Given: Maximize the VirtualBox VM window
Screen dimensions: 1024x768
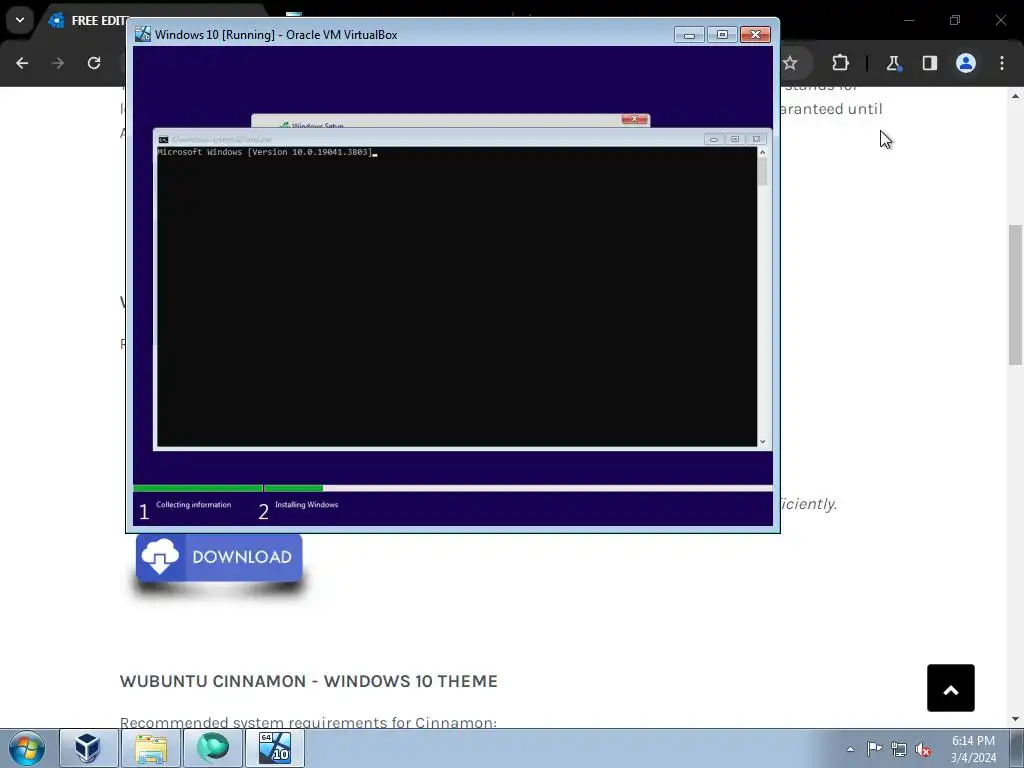Looking at the screenshot, I should 722,35.
